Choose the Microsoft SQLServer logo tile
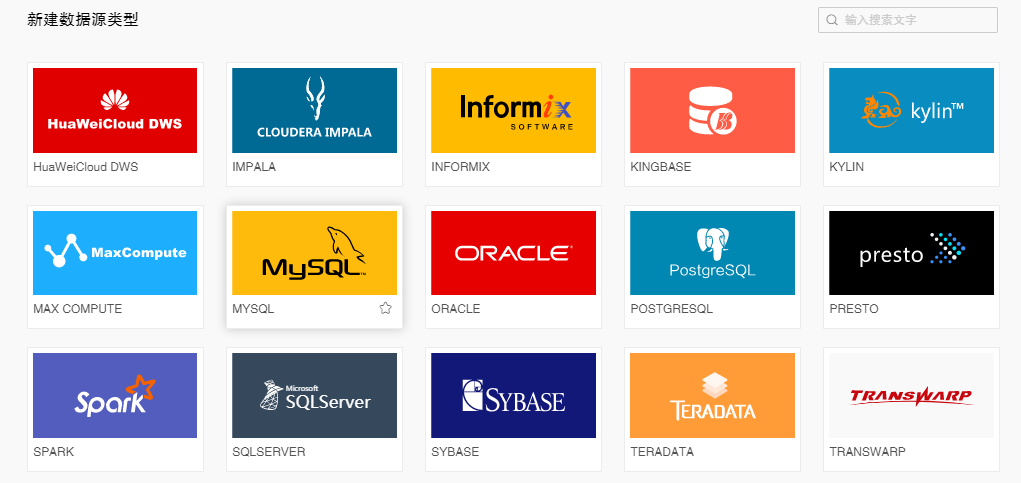This screenshot has height=483, width=1021. pos(315,395)
